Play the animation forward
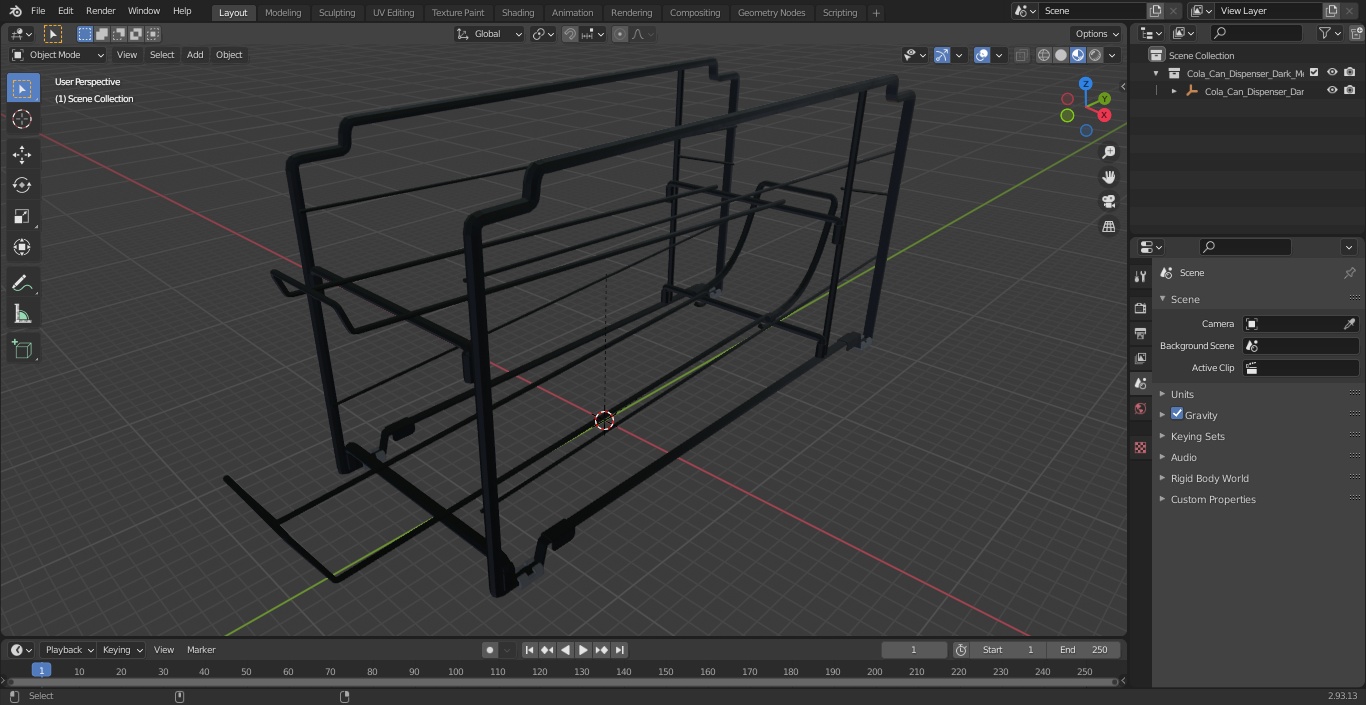 coord(583,650)
